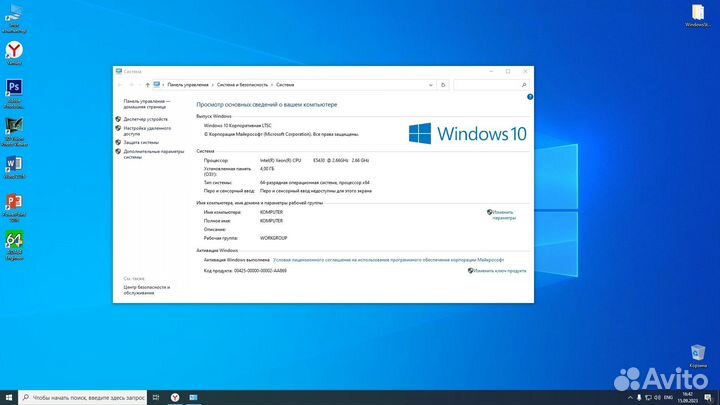Viewport: 720px width, 405px height.
Task: Go up one level arrow
Action: [x=147, y=85]
